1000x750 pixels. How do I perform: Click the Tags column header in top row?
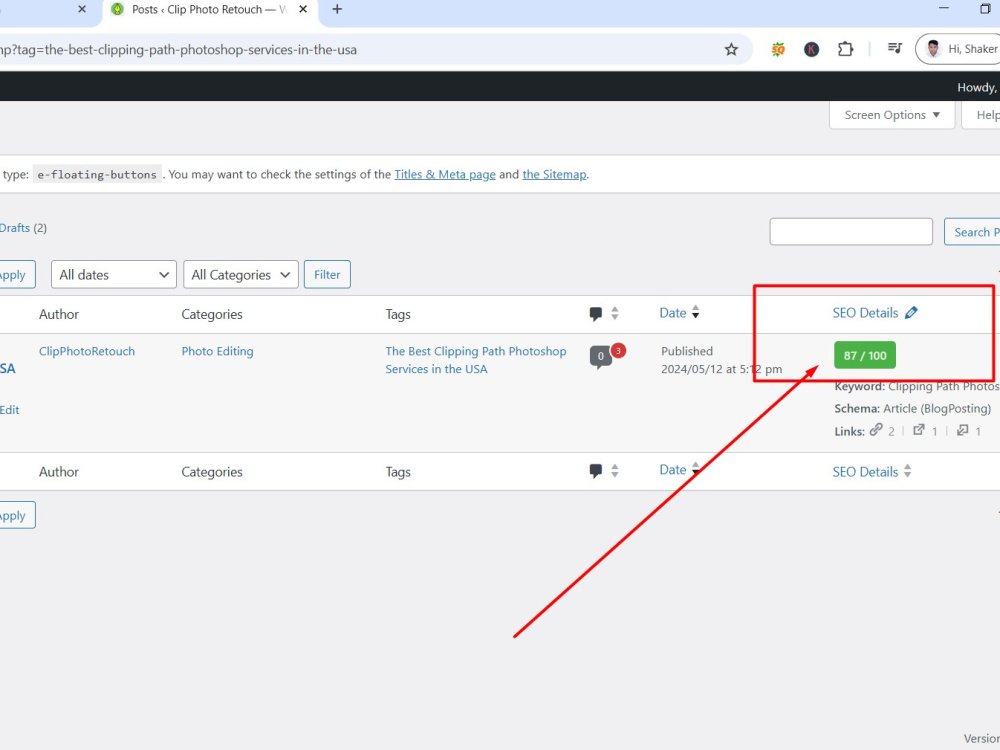[x=398, y=314]
